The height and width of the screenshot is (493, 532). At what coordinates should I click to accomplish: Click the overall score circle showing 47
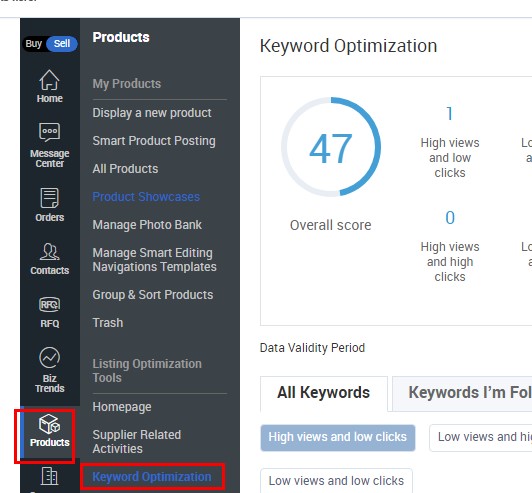tap(331, 147)
